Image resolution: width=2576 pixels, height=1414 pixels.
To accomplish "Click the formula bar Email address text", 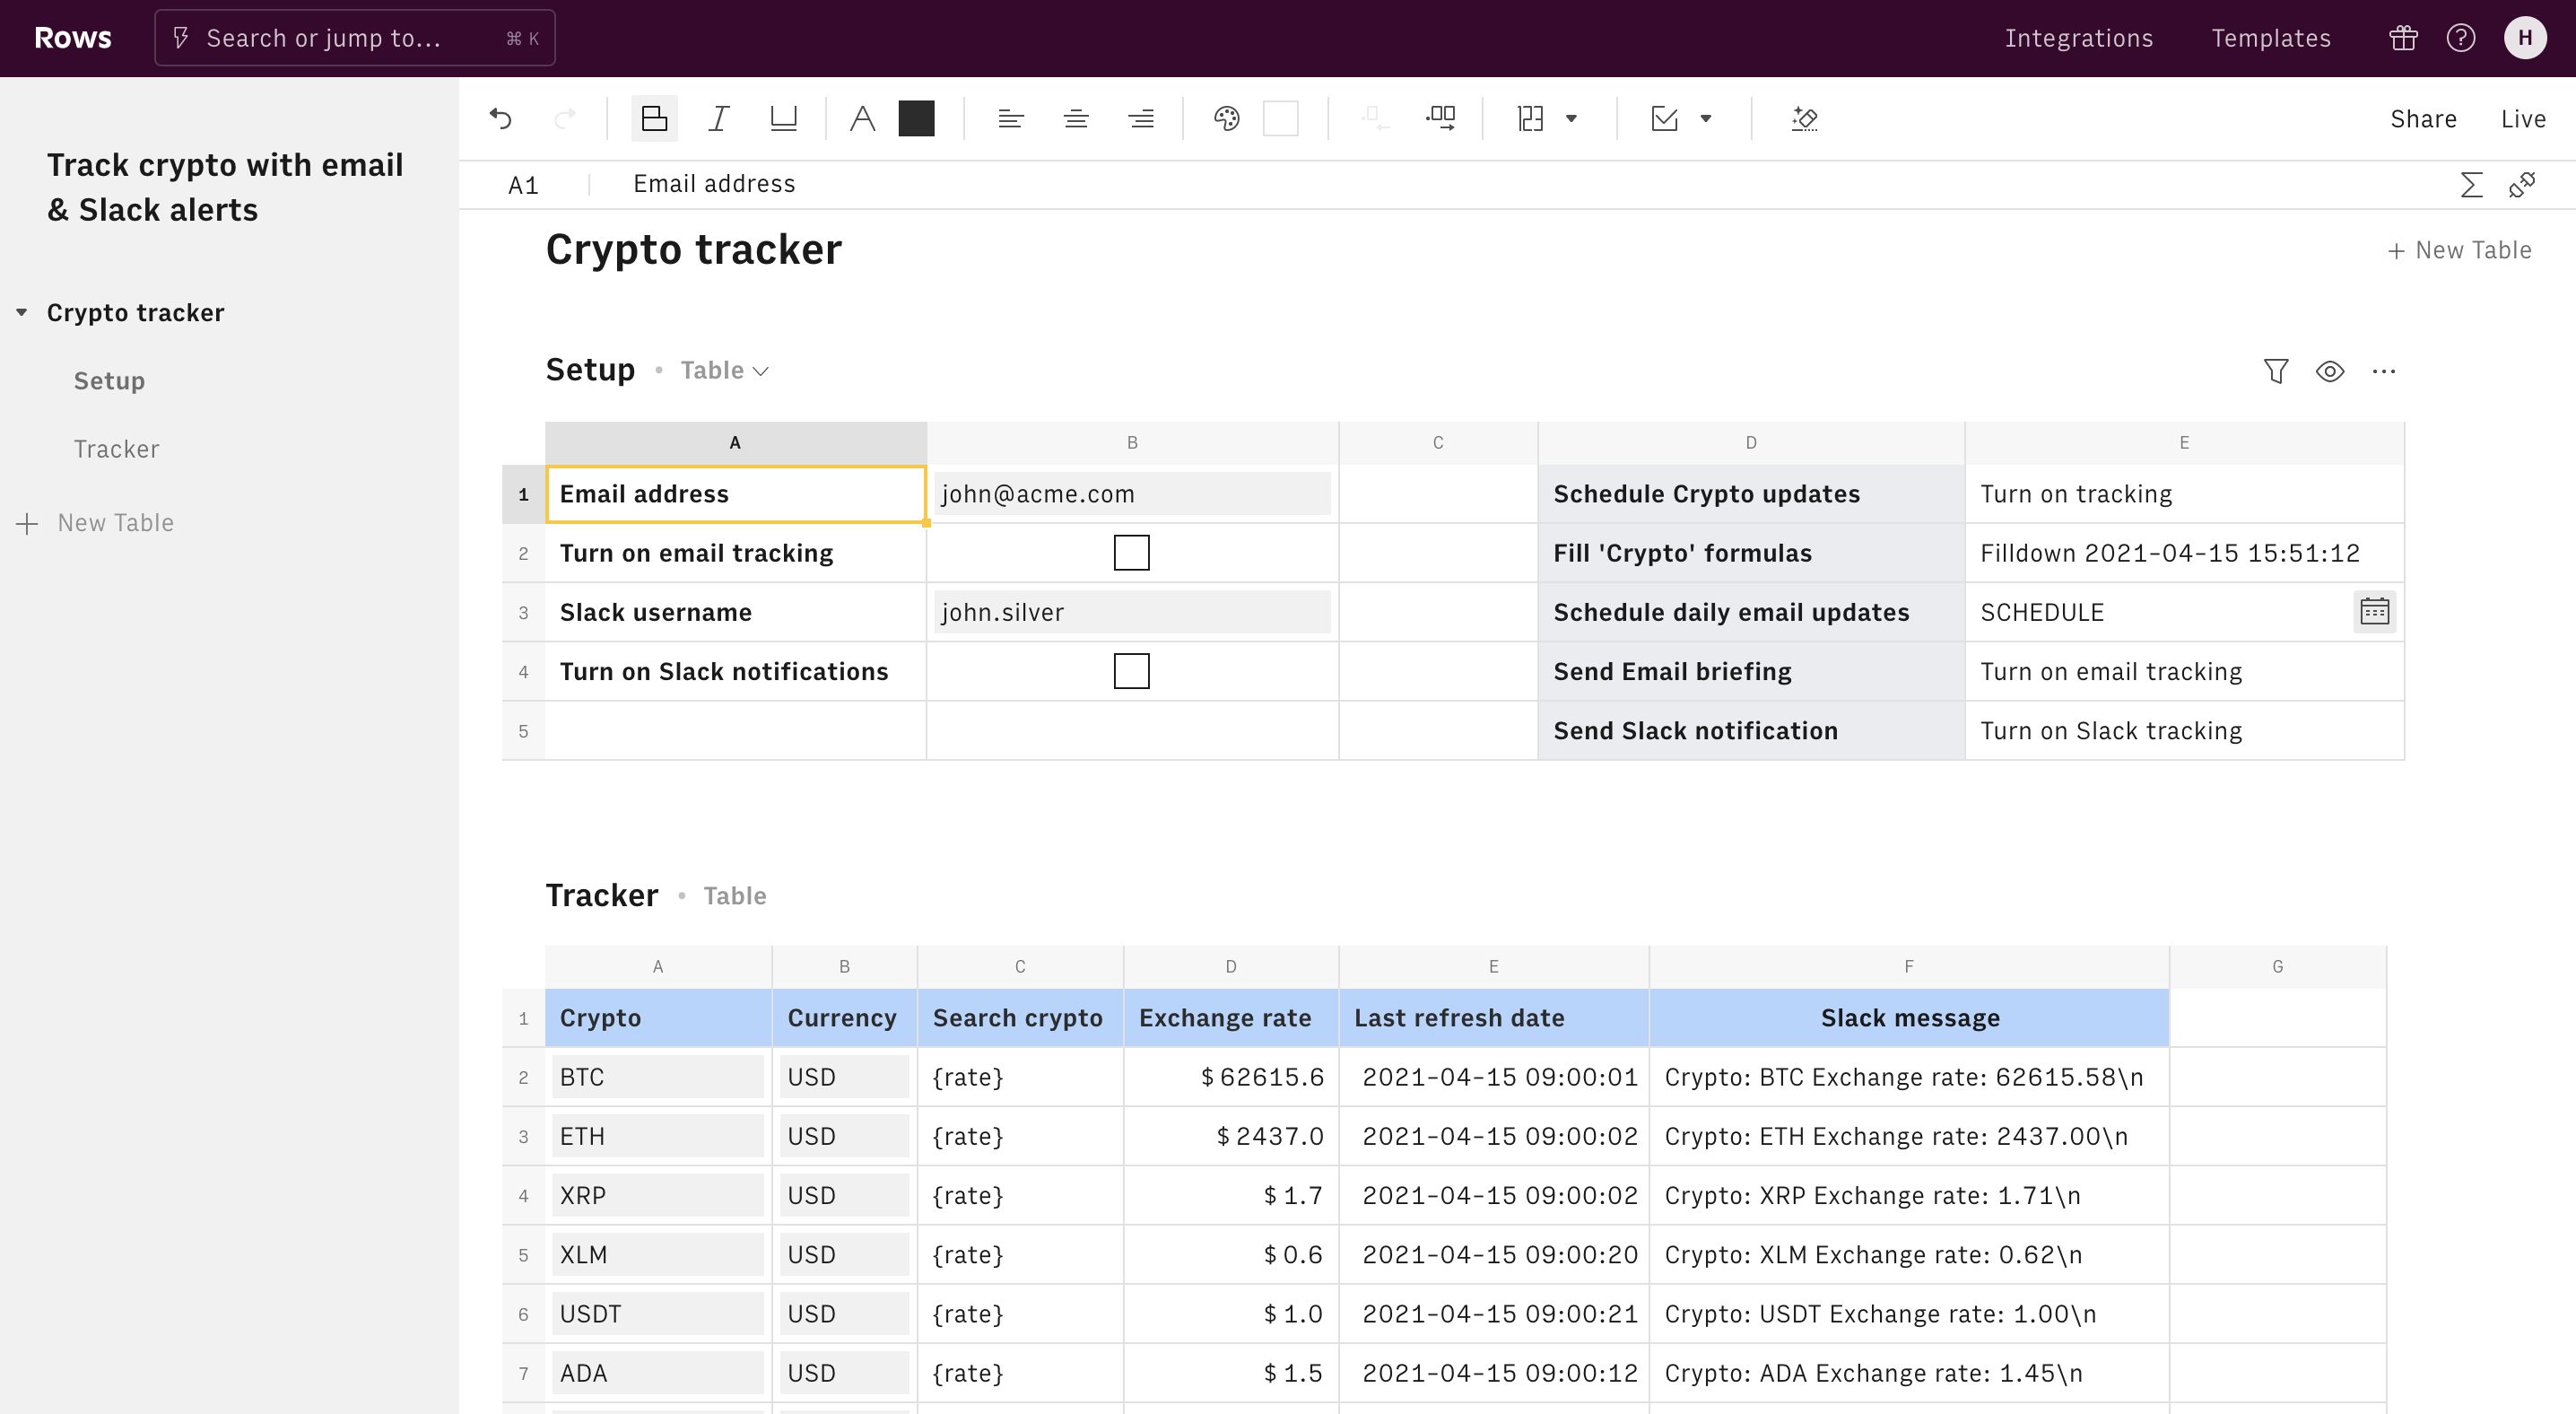I will (x=714, y=184).
